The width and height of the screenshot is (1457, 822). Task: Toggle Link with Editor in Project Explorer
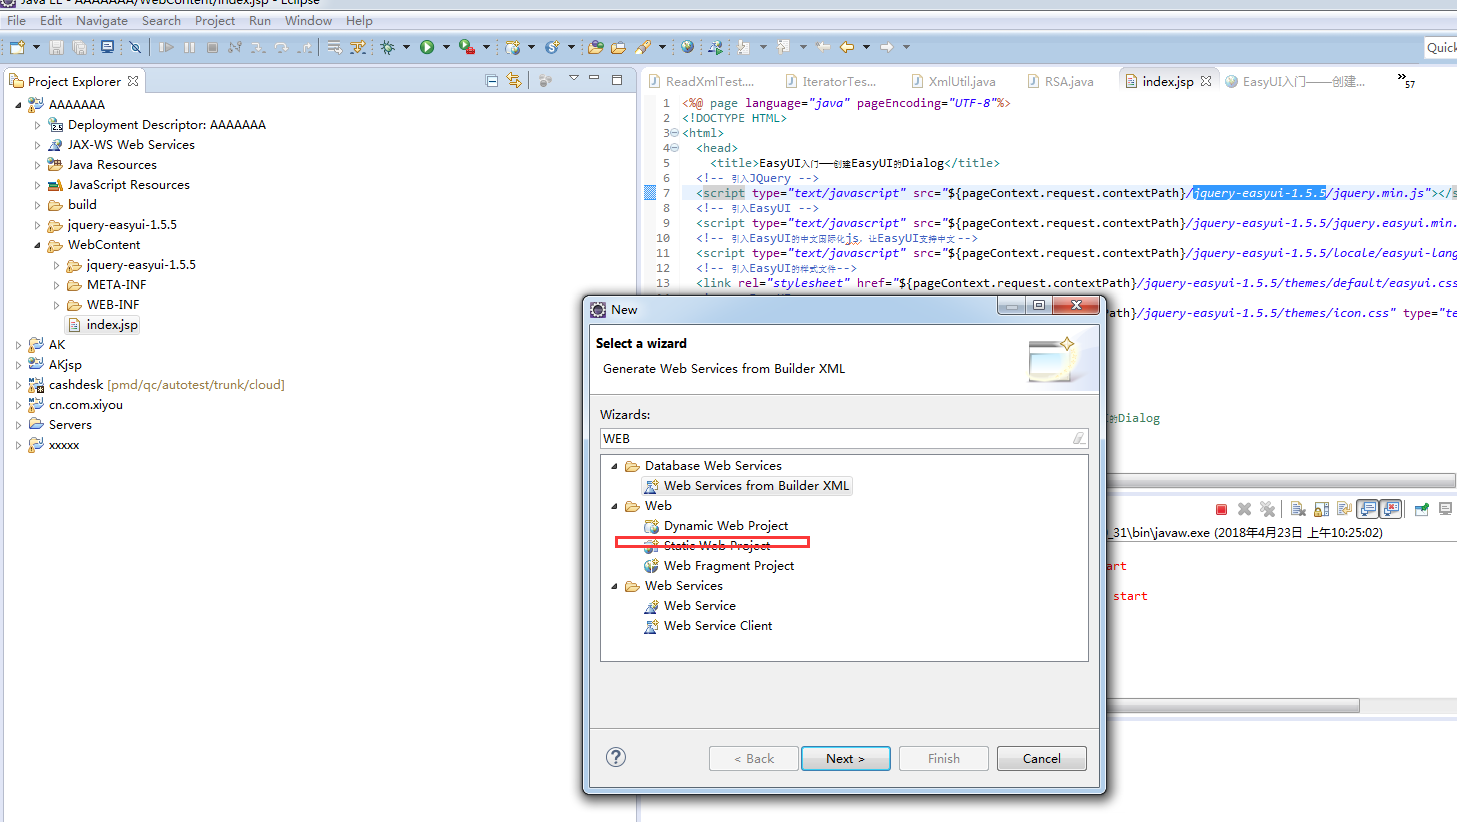tap(514, 81)
